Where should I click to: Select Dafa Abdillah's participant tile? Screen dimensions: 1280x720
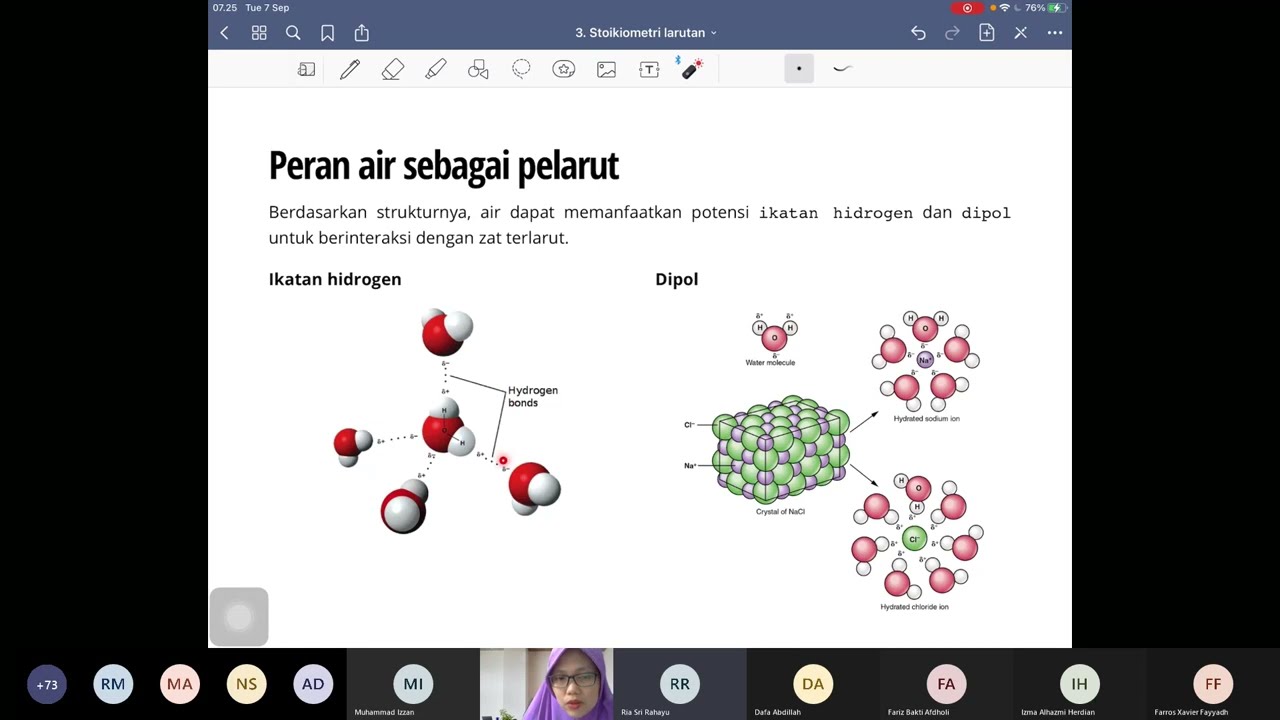click(x=812, y=684)
